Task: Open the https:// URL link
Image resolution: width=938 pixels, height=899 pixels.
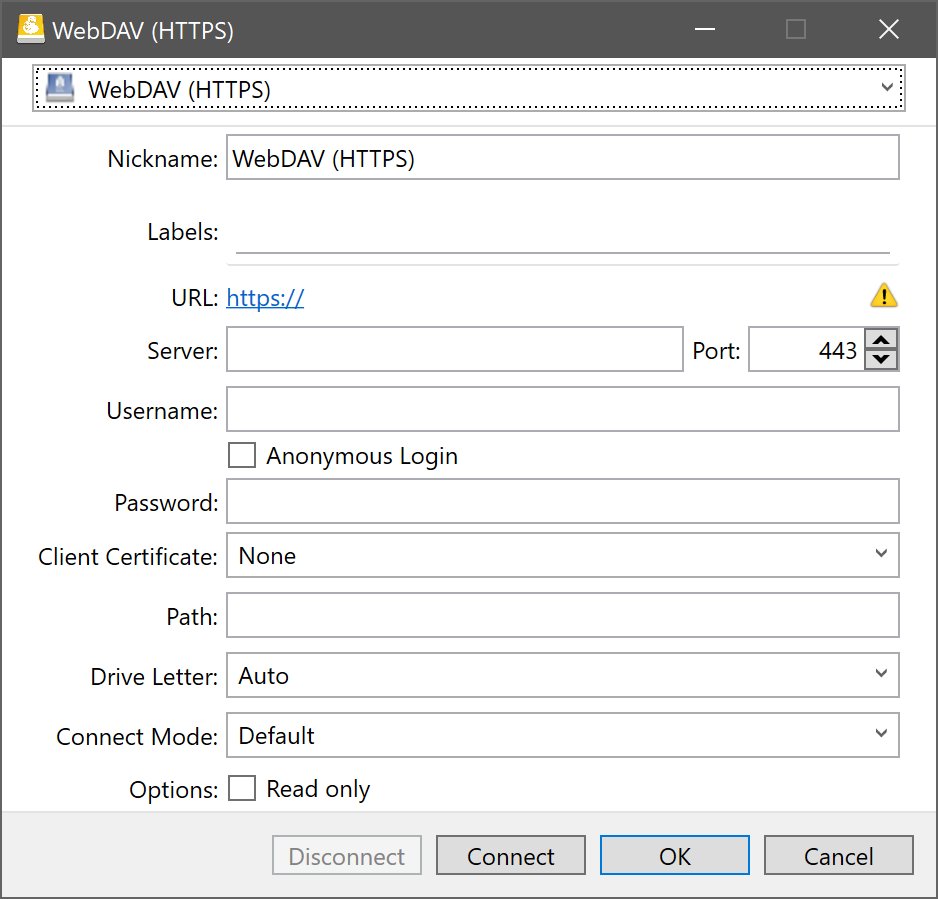Action: pyautogui.click(x=265, y=298)
